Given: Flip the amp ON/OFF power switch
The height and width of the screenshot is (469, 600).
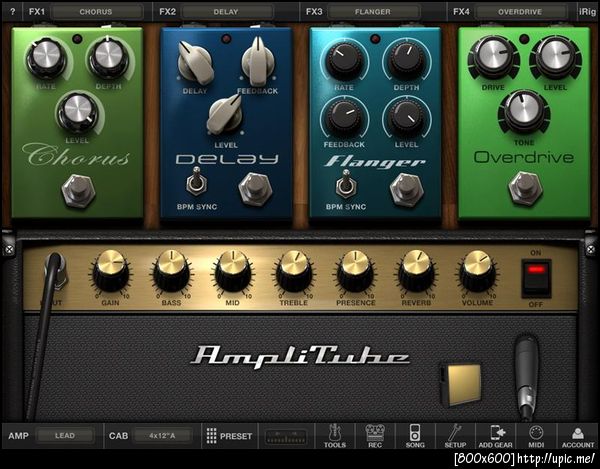Looking at the screenshot, I should [x=536, y=278].
